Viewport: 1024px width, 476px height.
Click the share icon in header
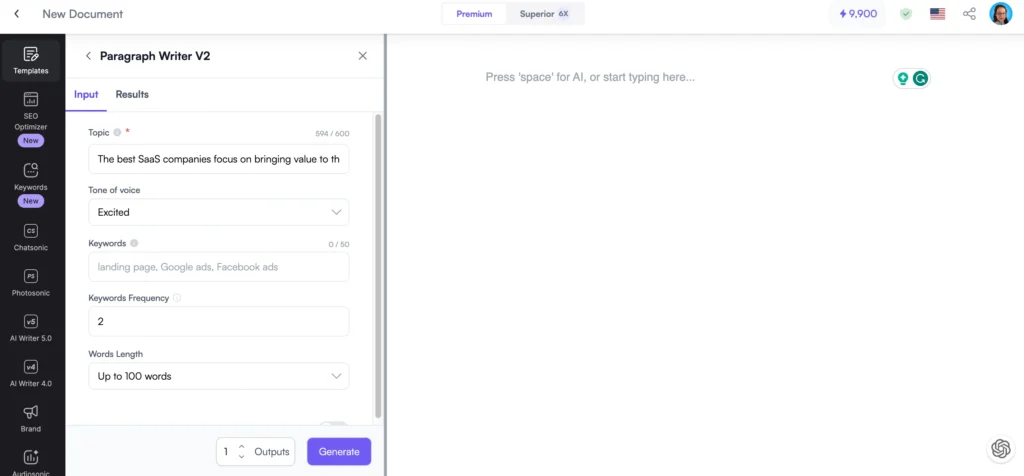point(968,14)
